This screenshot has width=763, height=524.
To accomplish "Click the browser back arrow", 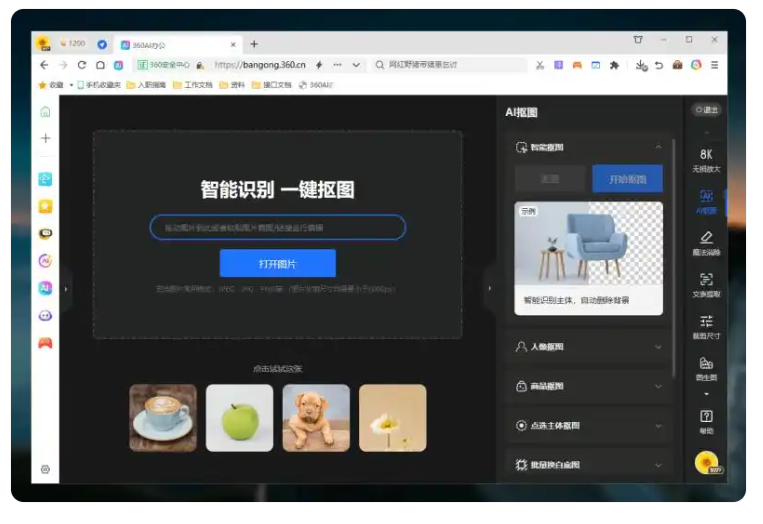I will pyautogui.click(x=44, y=65).
